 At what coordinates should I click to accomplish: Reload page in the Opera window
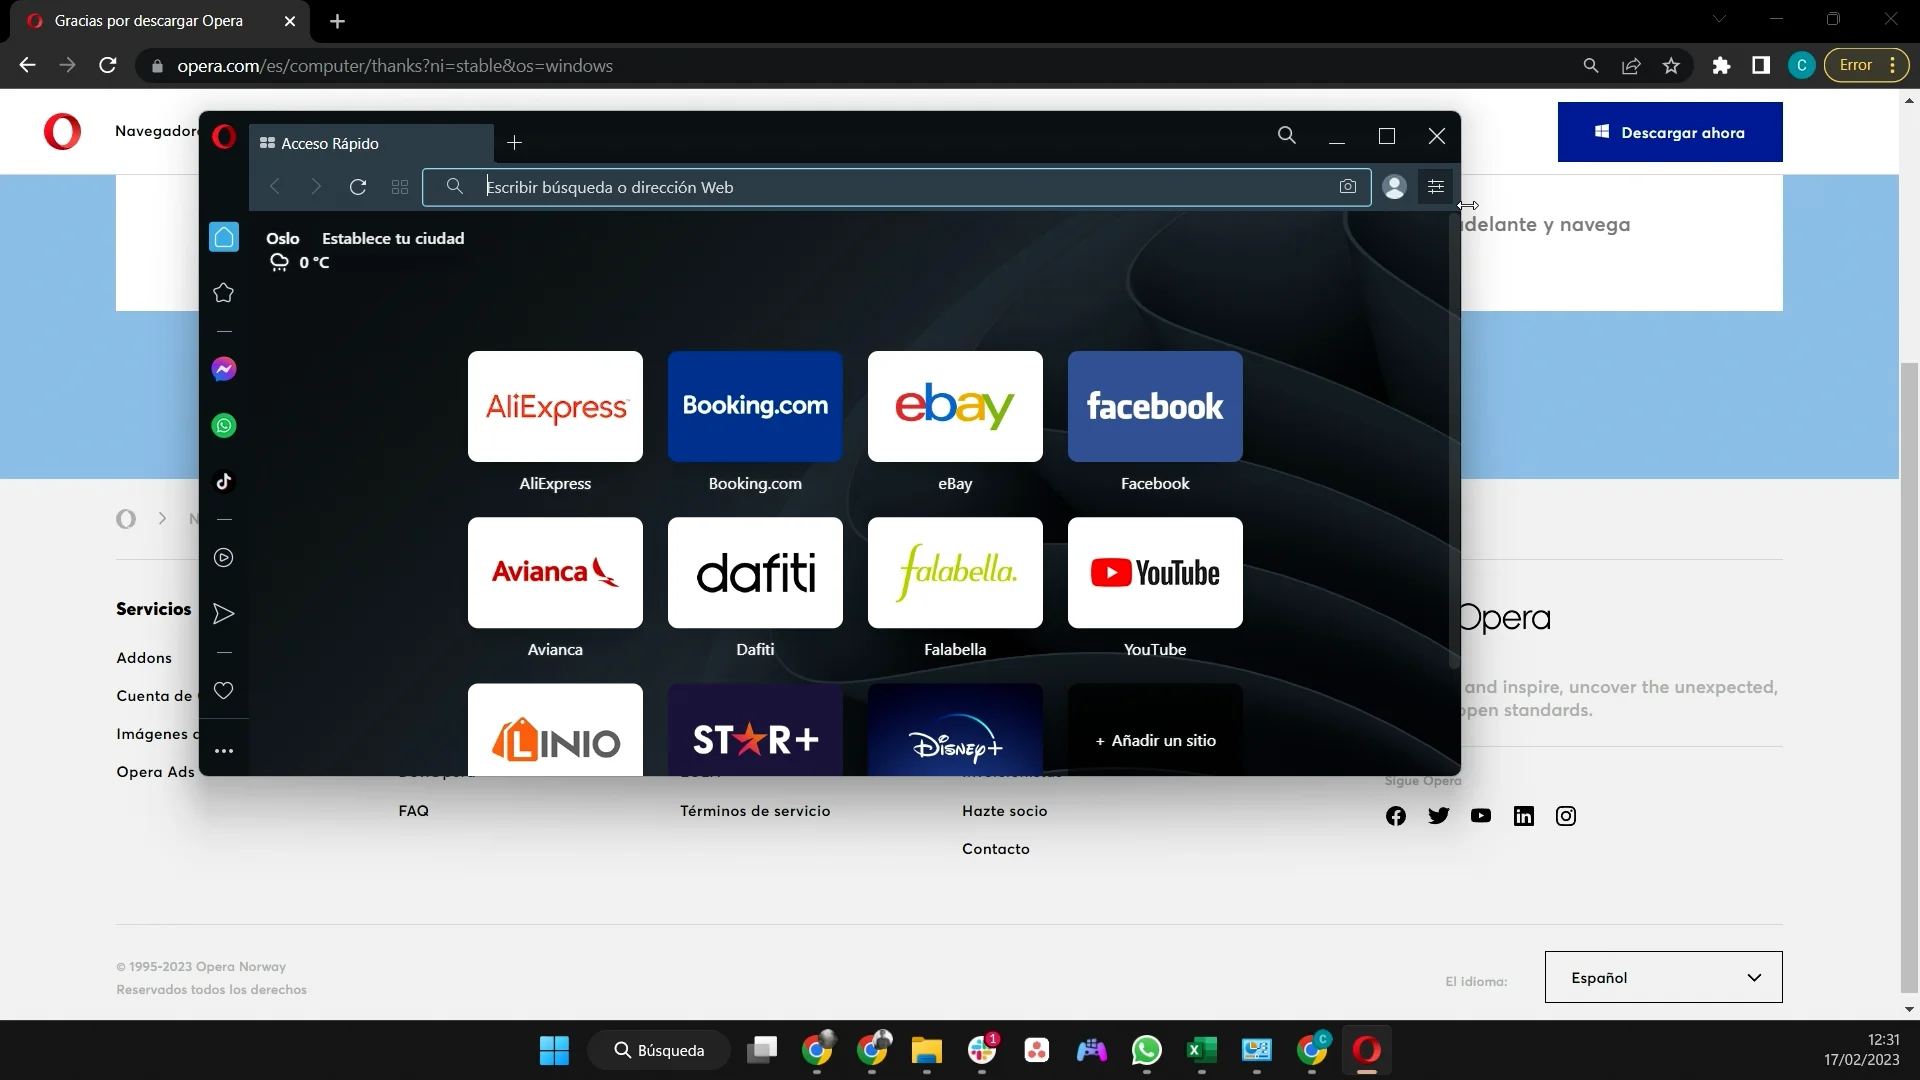[x=358, y=187]
